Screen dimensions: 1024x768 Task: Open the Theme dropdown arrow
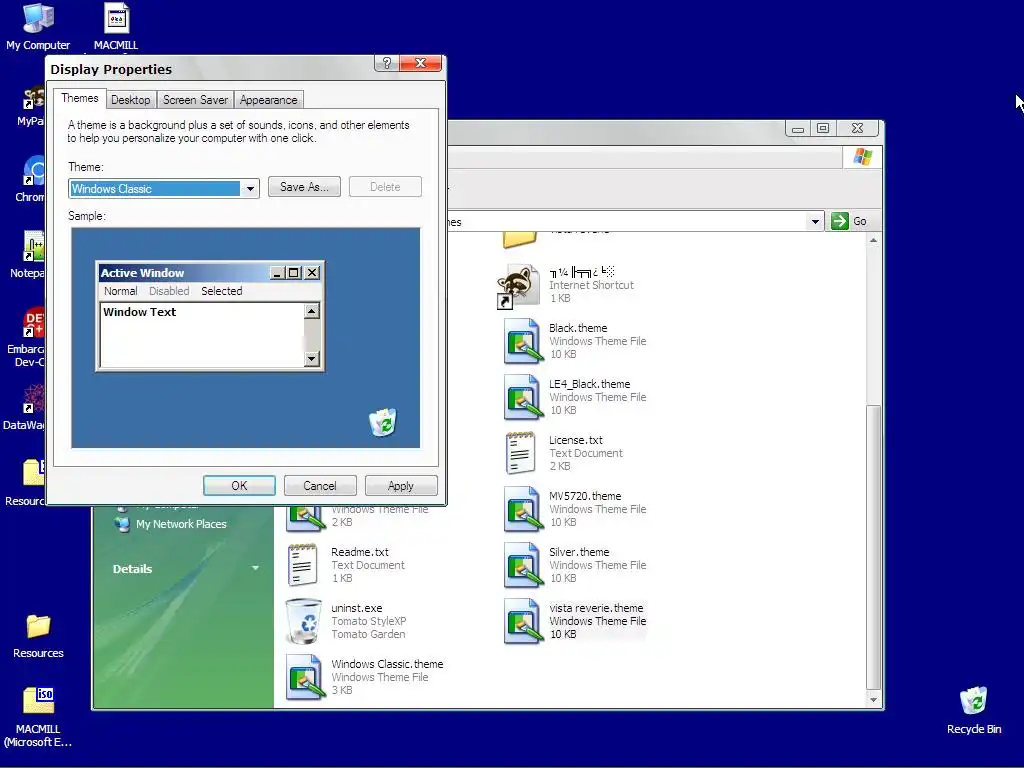point(249,189)
